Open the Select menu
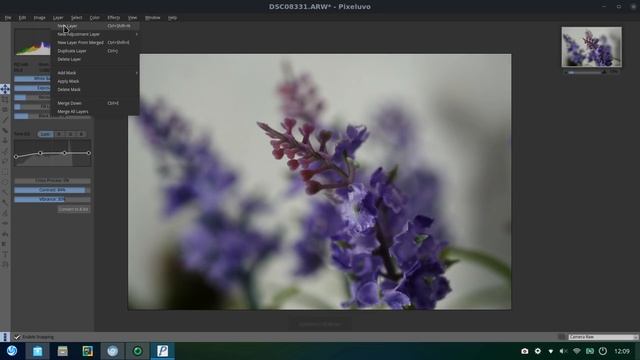 [x=76, y=18]
